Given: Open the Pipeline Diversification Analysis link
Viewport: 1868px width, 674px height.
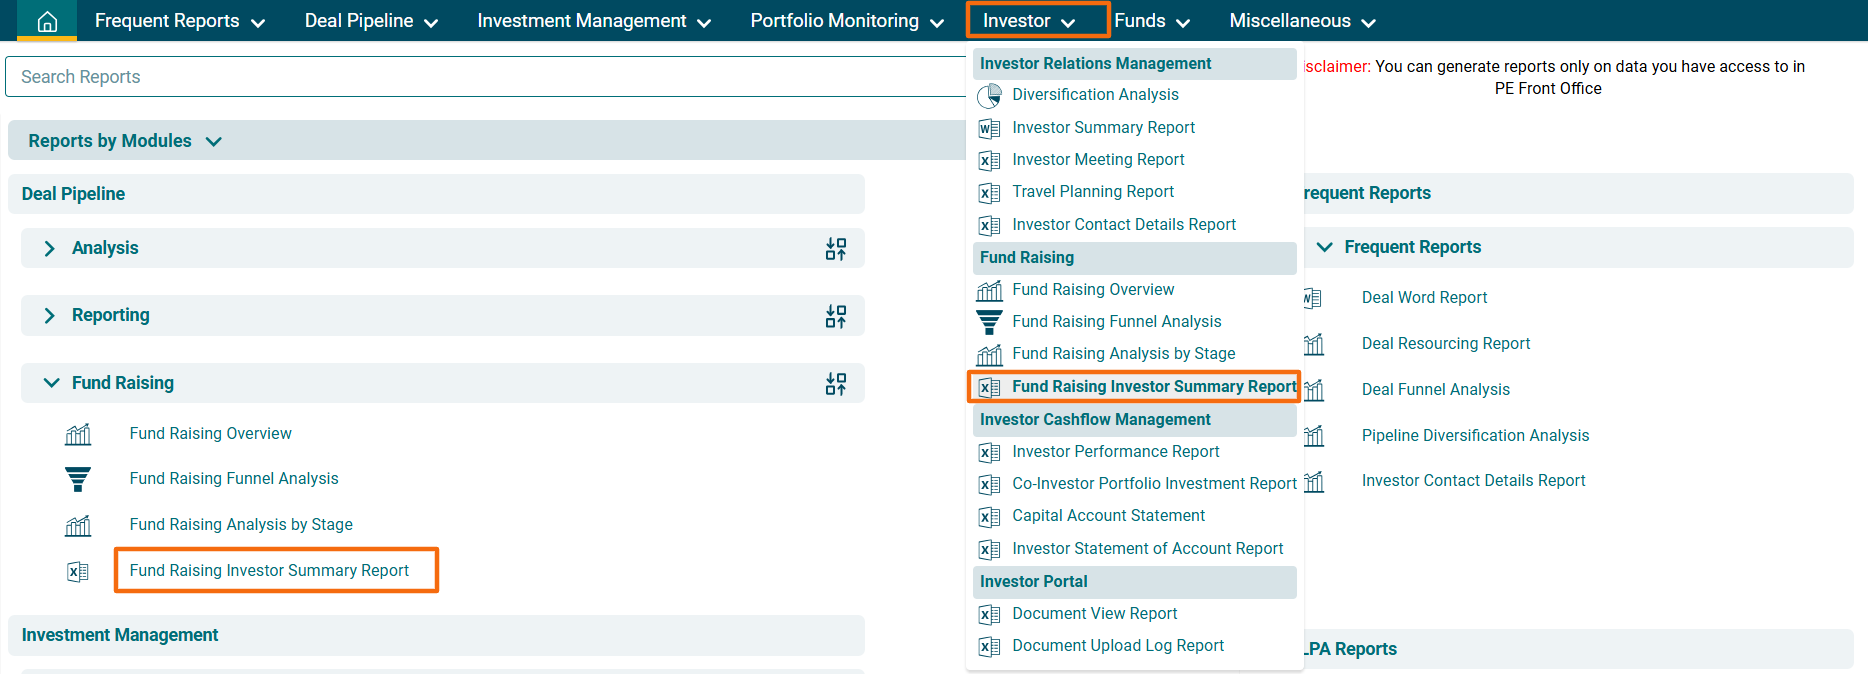Looking at the screenshot, I should [x=1475, y=436].
